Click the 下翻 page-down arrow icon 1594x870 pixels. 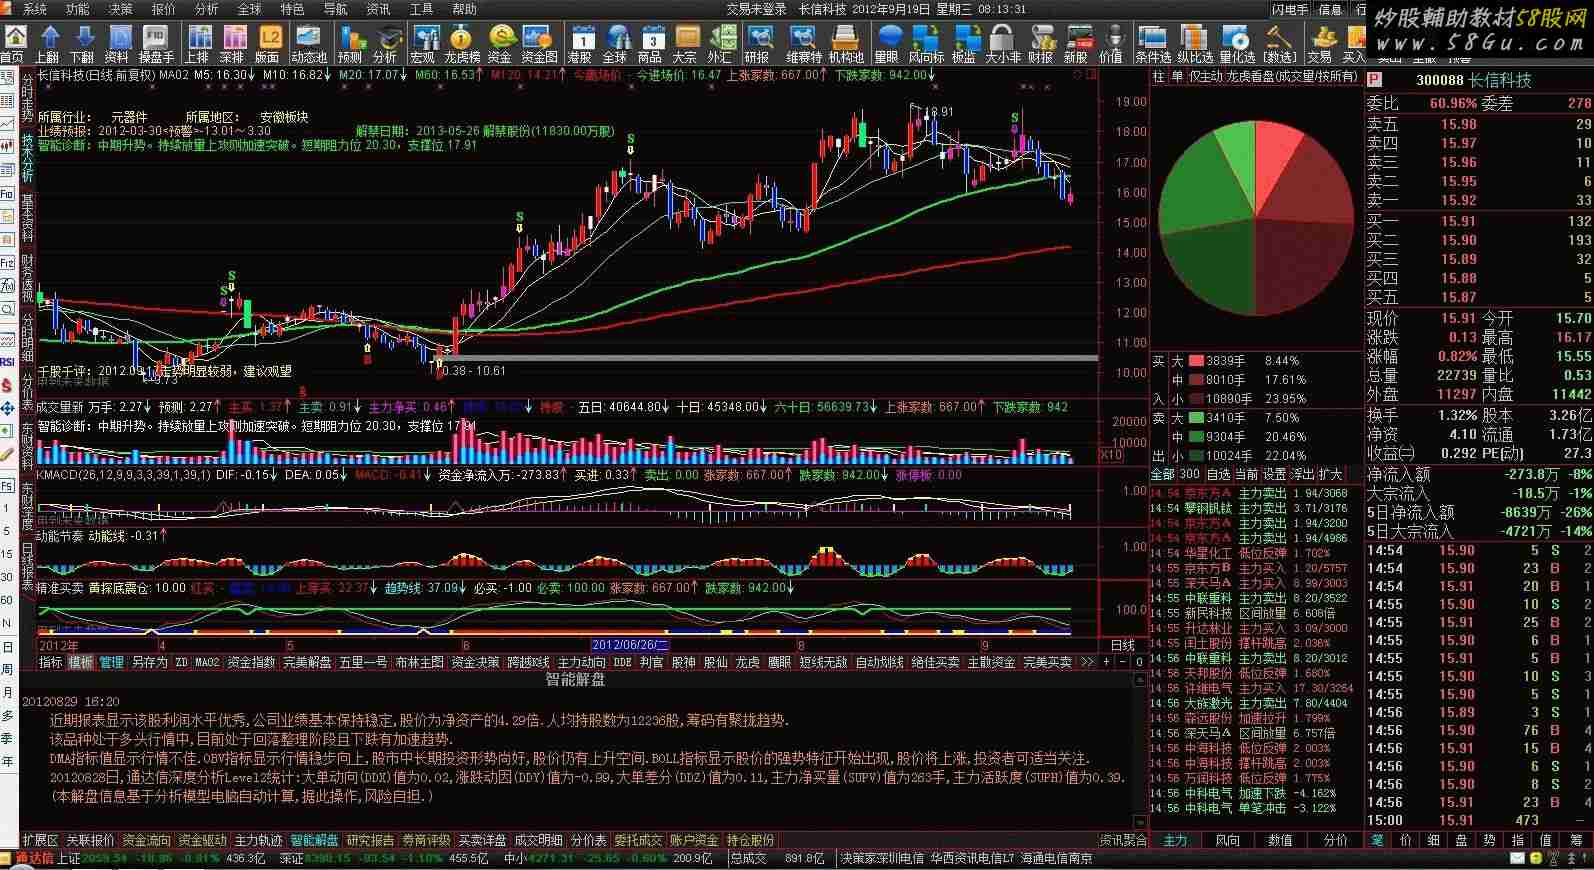pos(82,44)
